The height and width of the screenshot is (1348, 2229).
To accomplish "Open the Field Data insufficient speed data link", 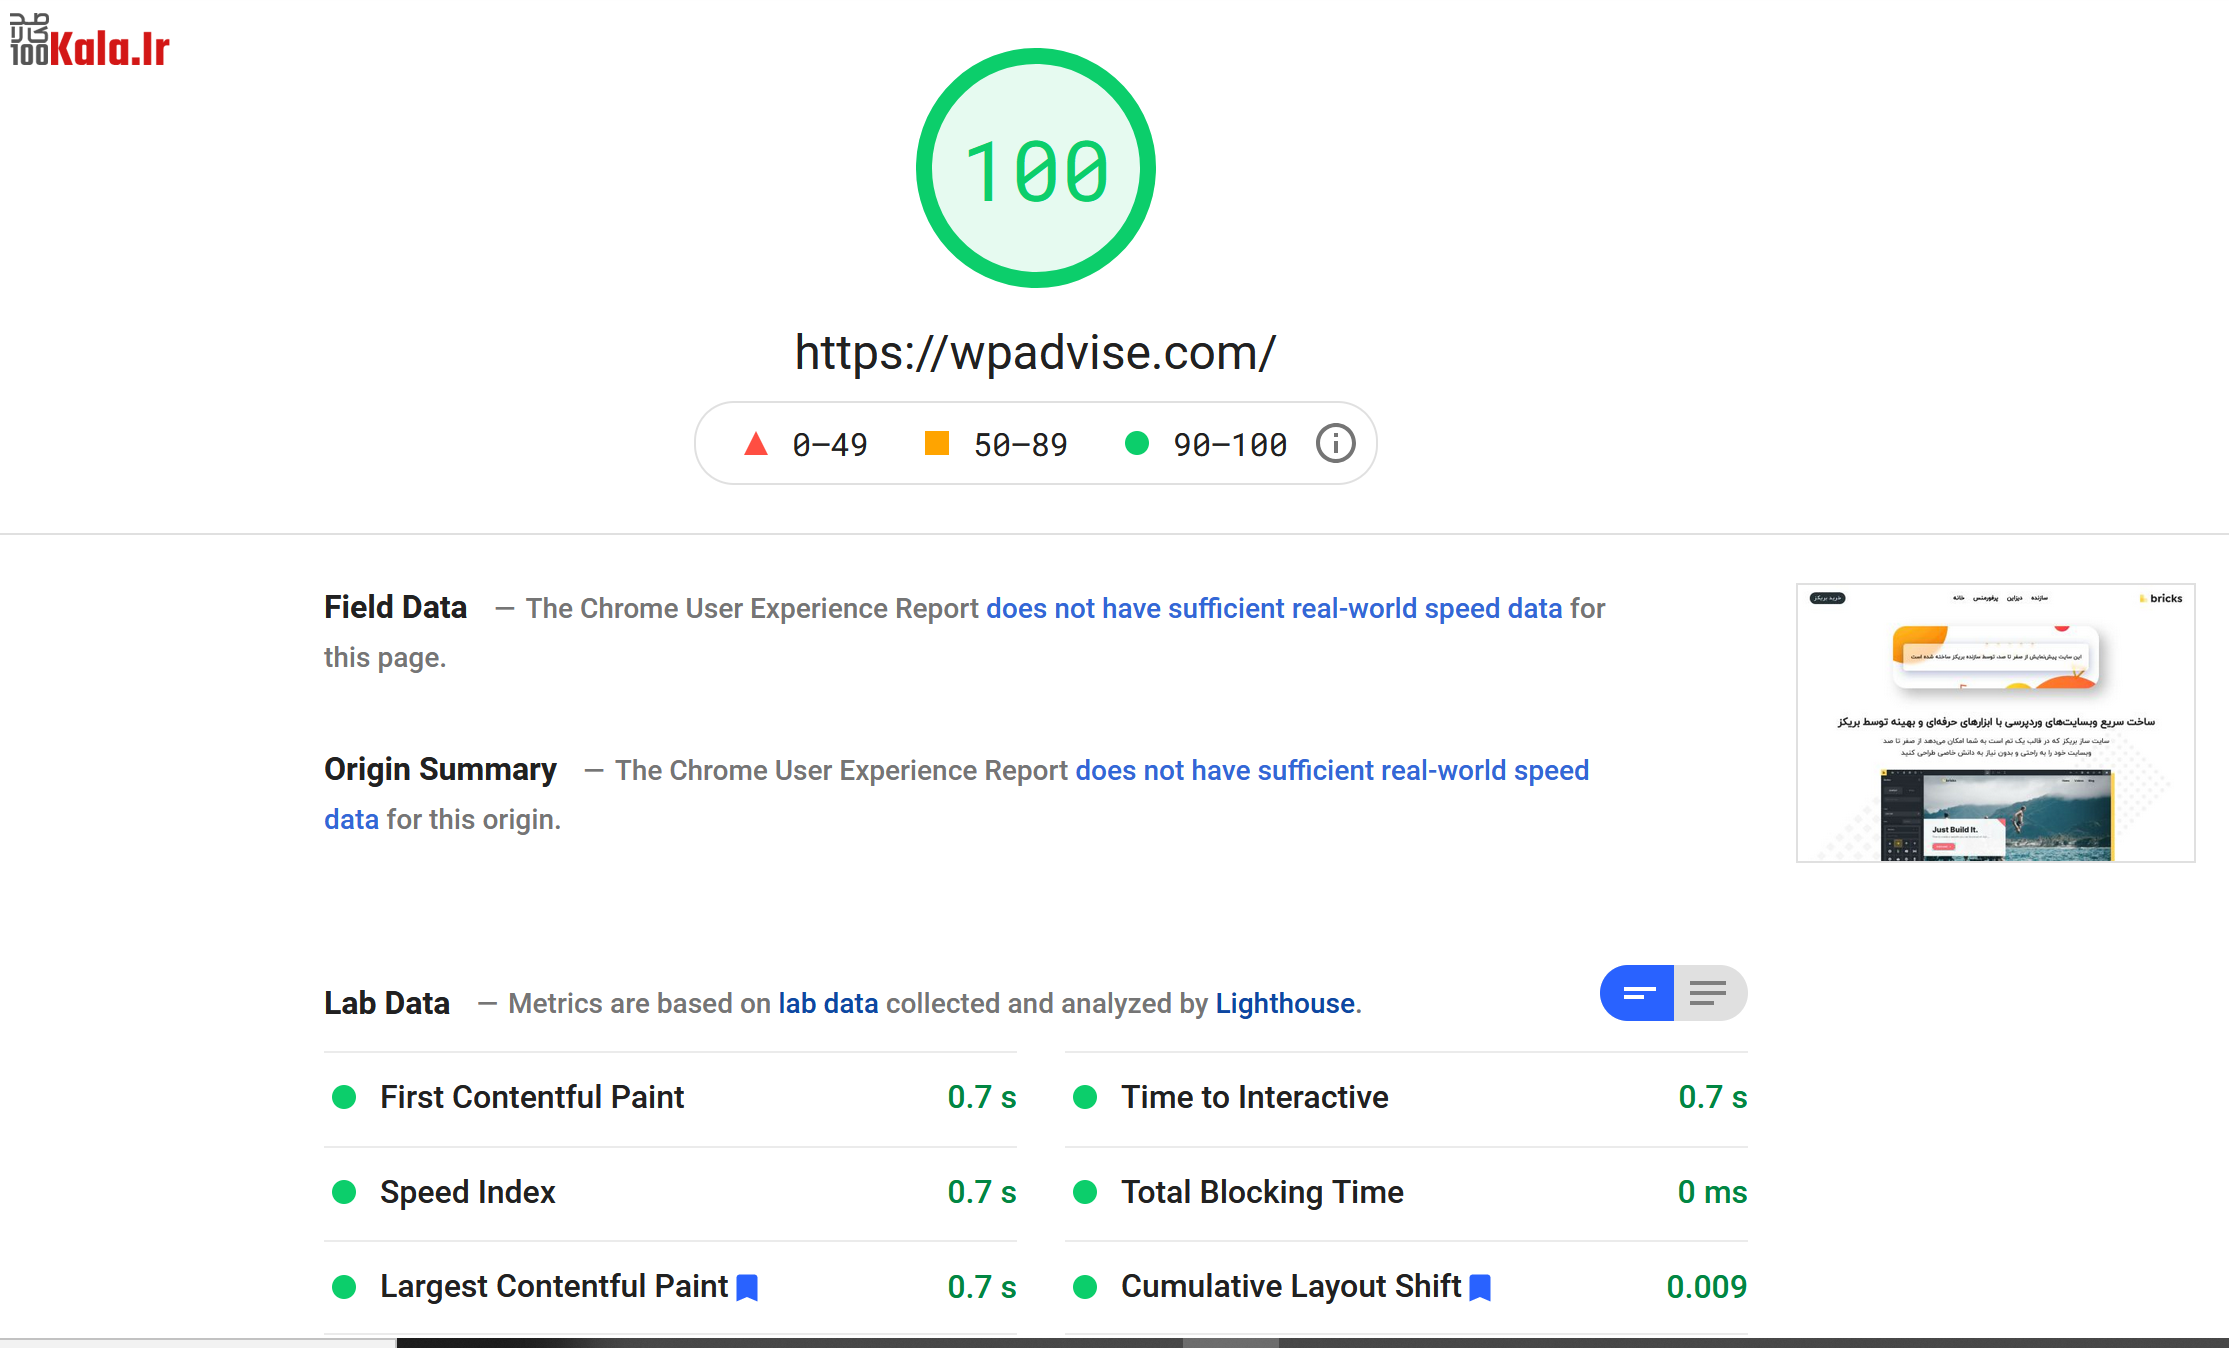I will pyautogui.click(x=1273, y=608).
